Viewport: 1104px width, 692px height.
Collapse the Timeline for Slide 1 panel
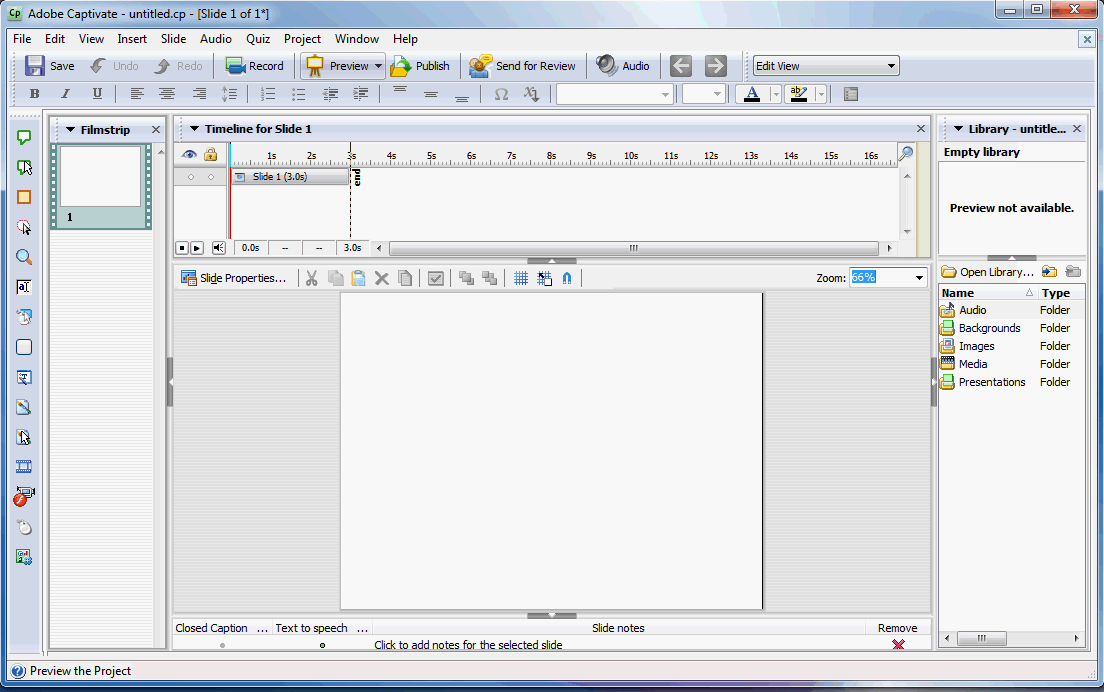pos(194,129)
